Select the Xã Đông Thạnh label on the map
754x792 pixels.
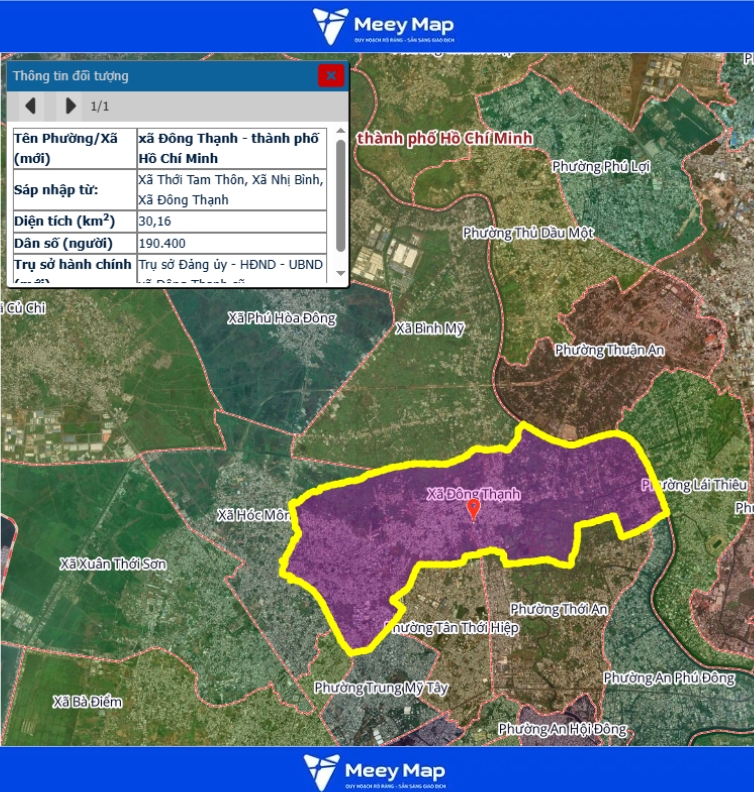coord(473,494)
